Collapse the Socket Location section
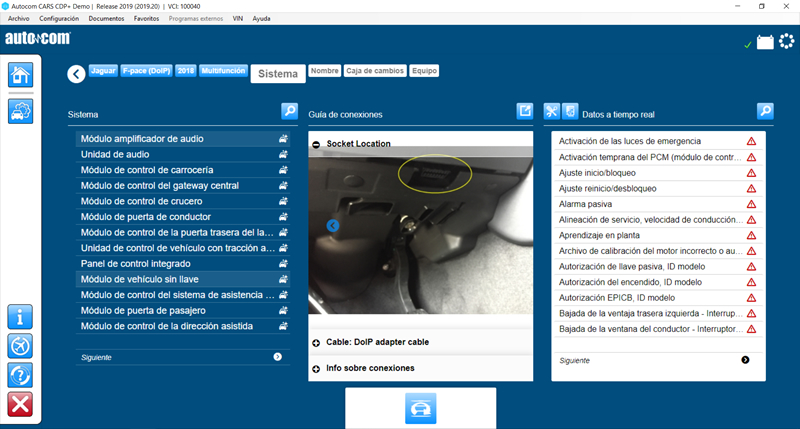Image resolution: width=800 pixels, height=429 pixels. 316,145
